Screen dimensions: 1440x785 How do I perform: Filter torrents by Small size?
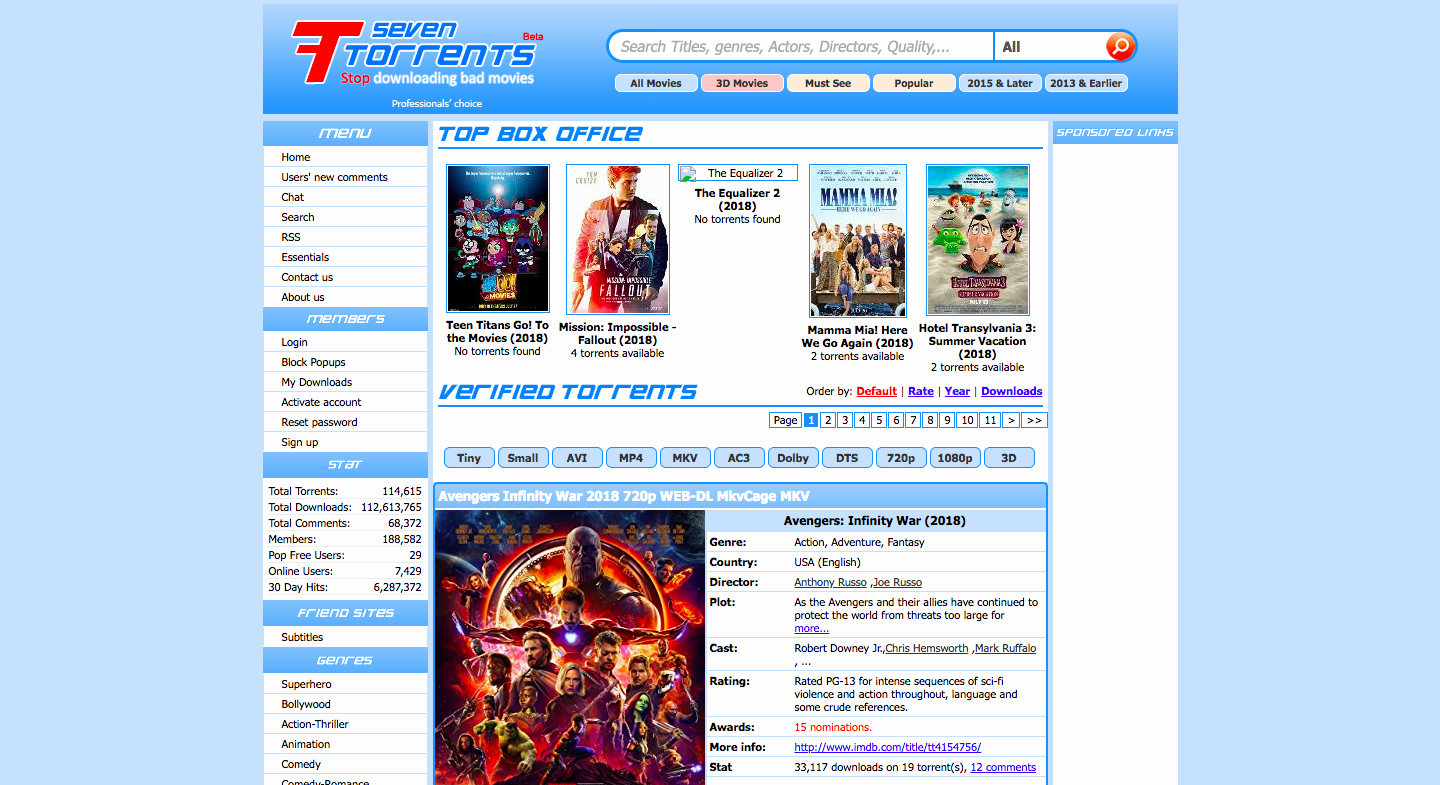tap(523, 458)
